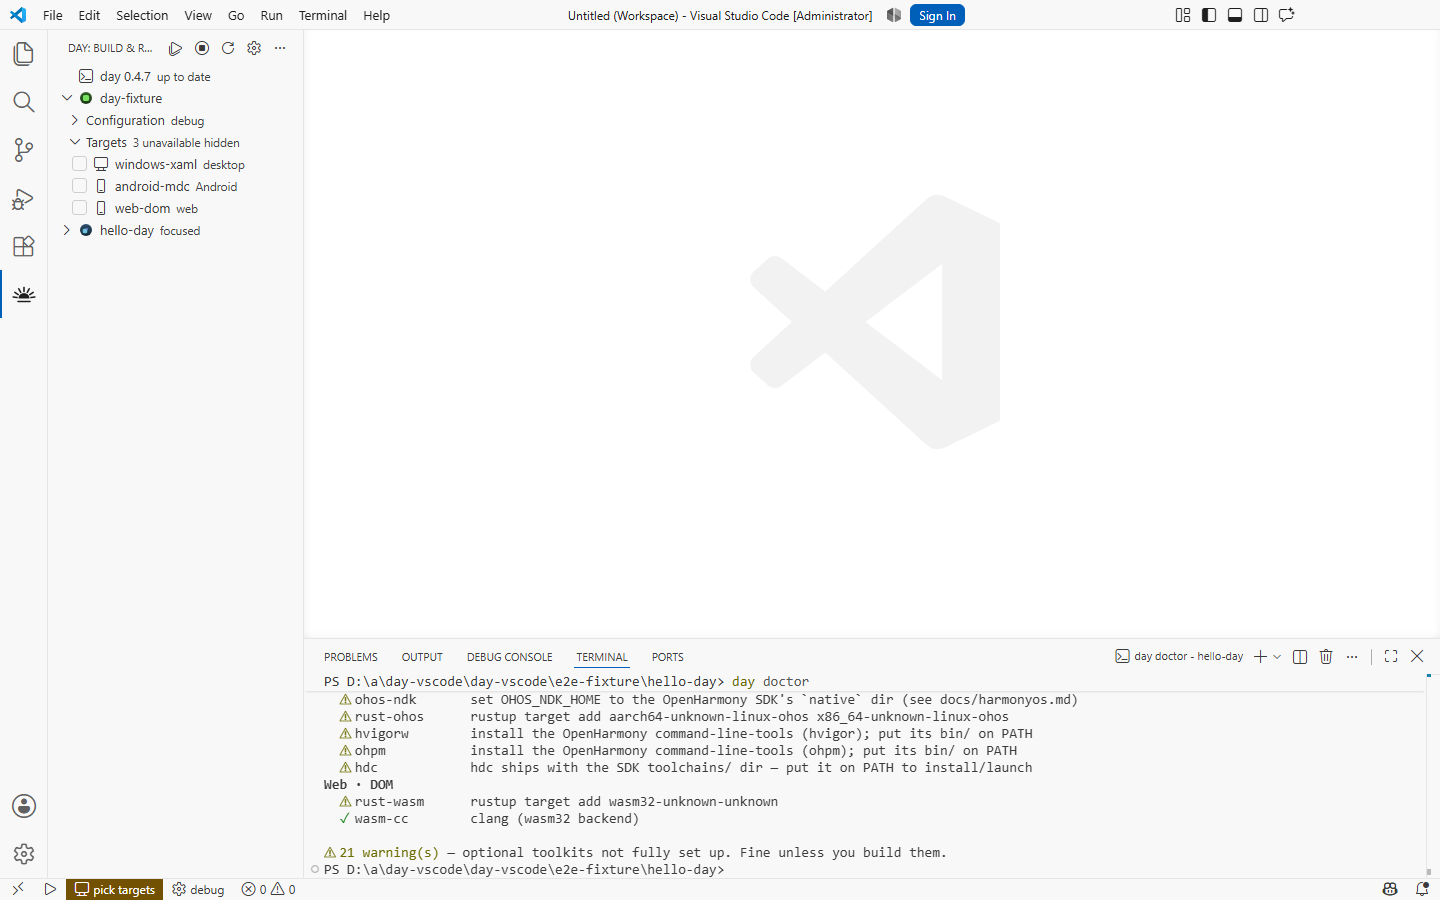The width and height of the screenshot is (1440, 900).
Task: Open Copilot status icon in status bar
Action: [1390, 889]
